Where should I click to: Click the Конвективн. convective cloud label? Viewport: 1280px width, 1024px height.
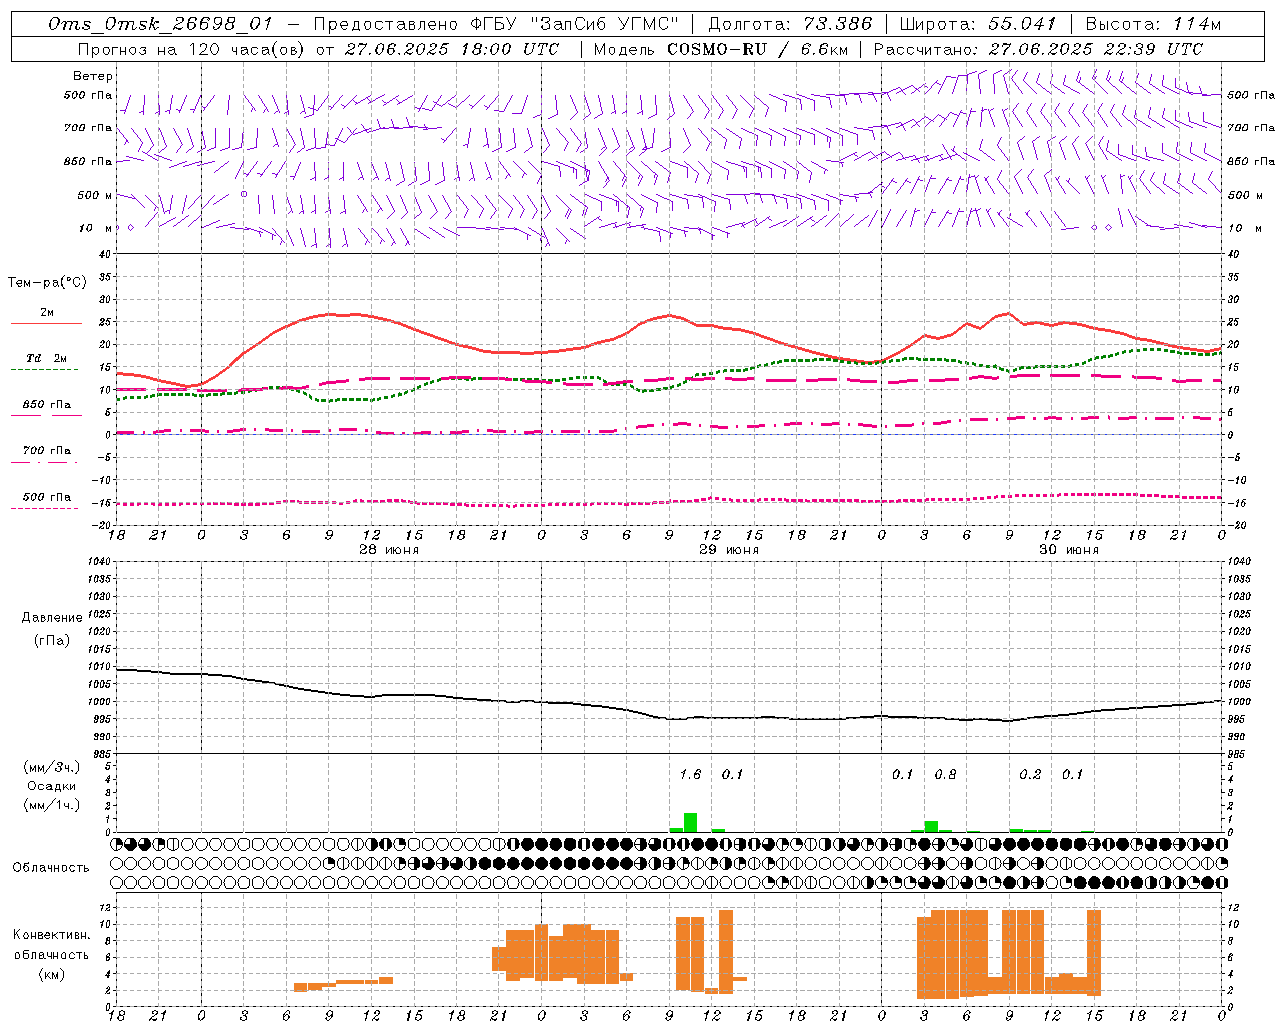tap(52, 935)
